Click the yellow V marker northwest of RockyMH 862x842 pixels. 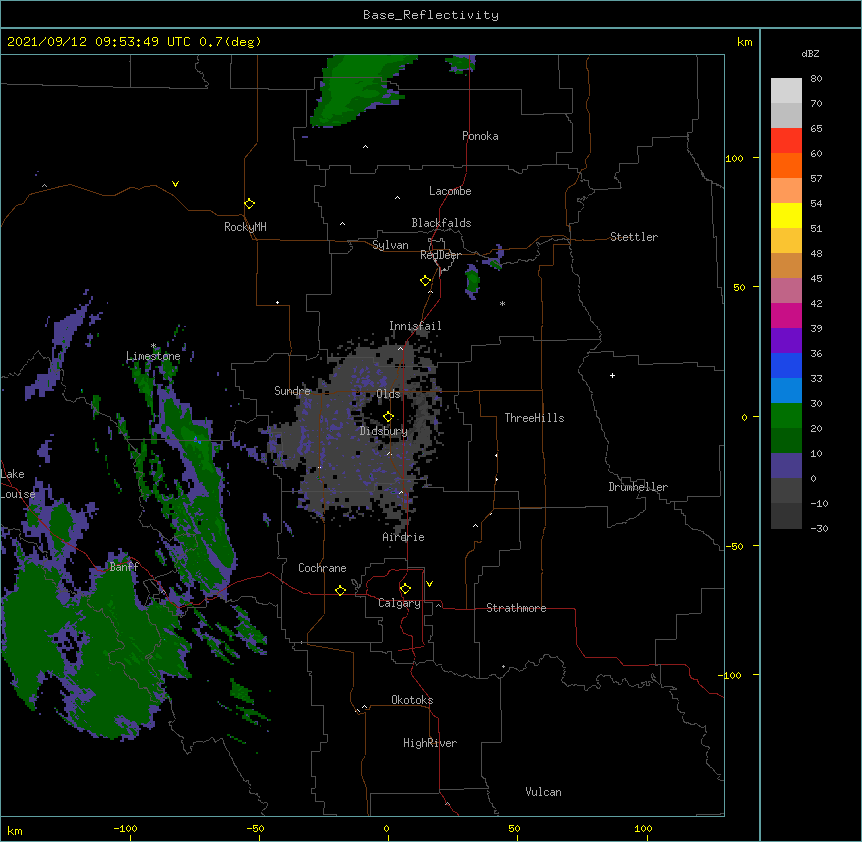(x=175, y=184)
